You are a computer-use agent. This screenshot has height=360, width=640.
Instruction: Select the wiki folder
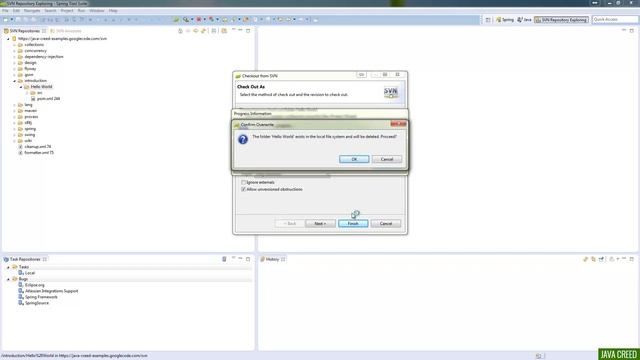tap(28, 141)
